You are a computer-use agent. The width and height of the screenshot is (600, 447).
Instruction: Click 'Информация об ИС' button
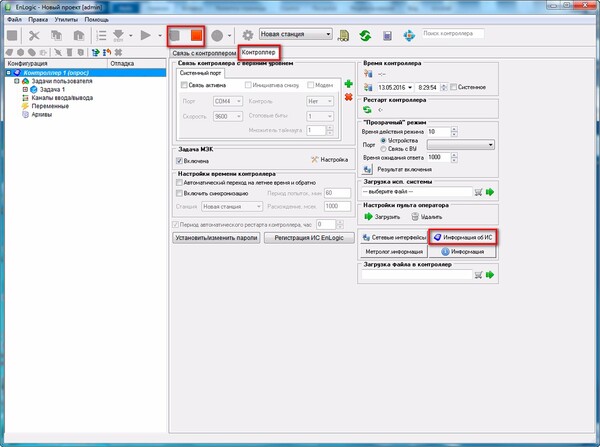tap(463, 238)
